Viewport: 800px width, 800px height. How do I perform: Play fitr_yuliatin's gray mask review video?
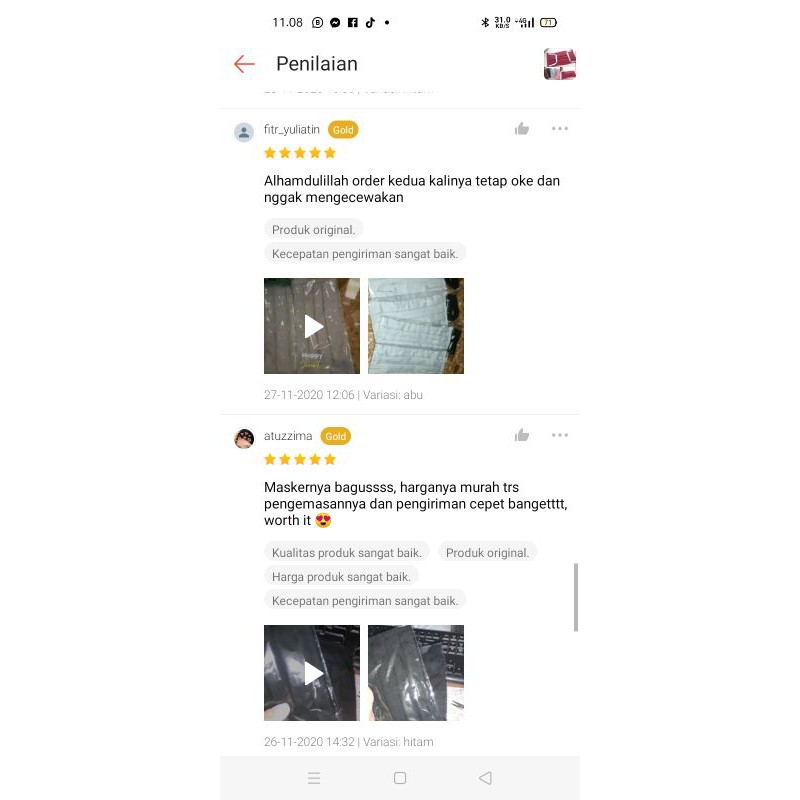[312, 326]
